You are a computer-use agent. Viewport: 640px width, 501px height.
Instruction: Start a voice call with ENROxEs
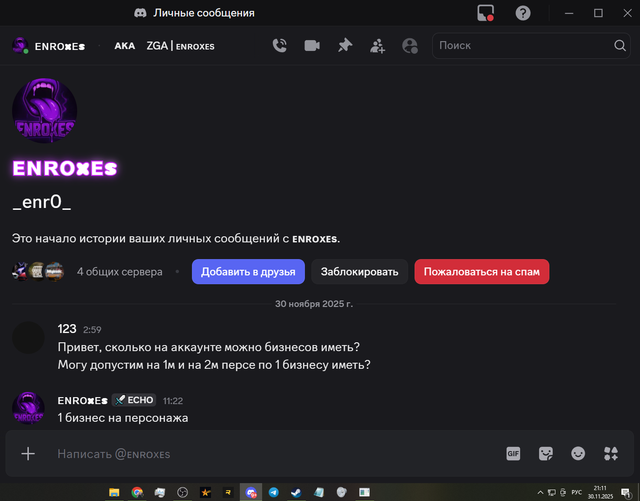[280, 45]
